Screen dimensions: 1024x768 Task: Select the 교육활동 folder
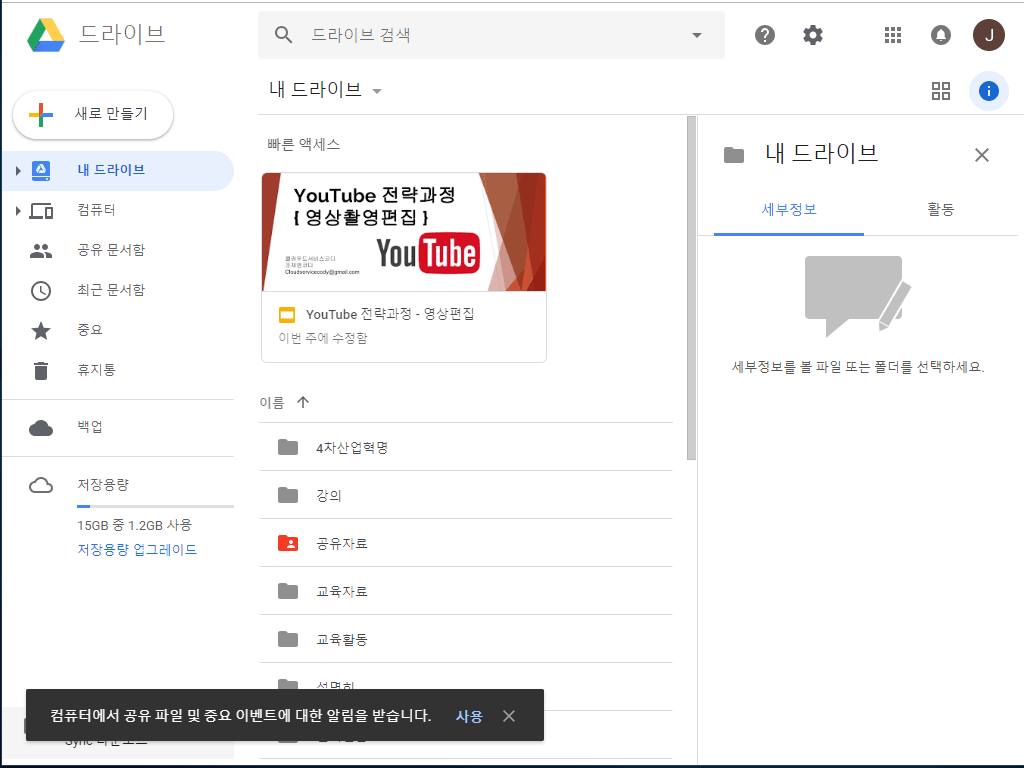click(466, 639)
